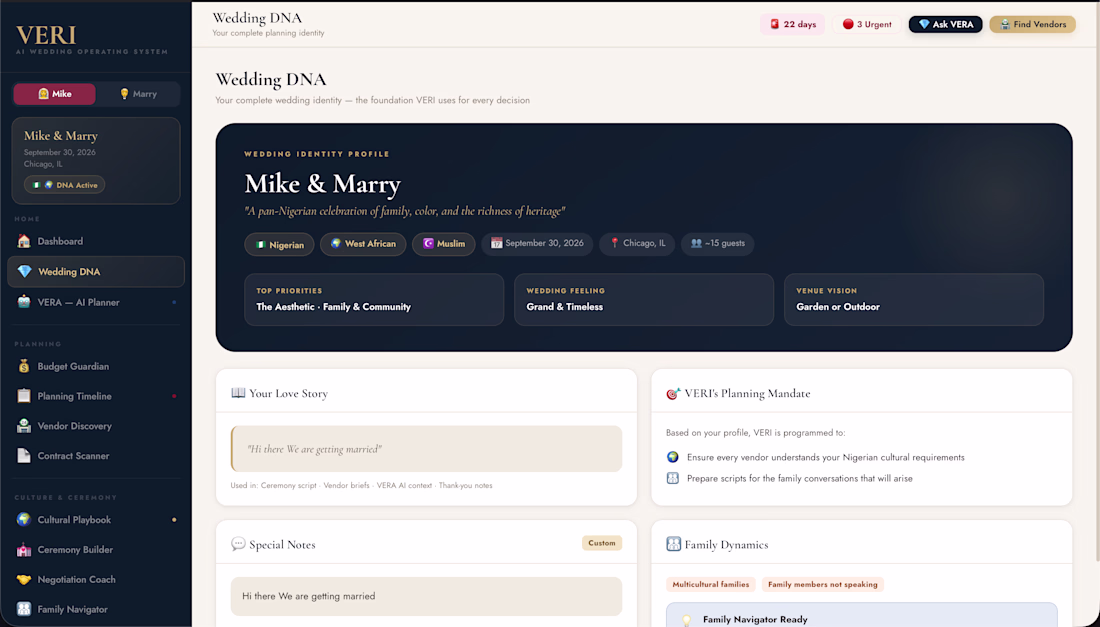Click the Custom badge on Special Notes
This screenshot has height=627, width=1100.
click(x=602, y=543)
